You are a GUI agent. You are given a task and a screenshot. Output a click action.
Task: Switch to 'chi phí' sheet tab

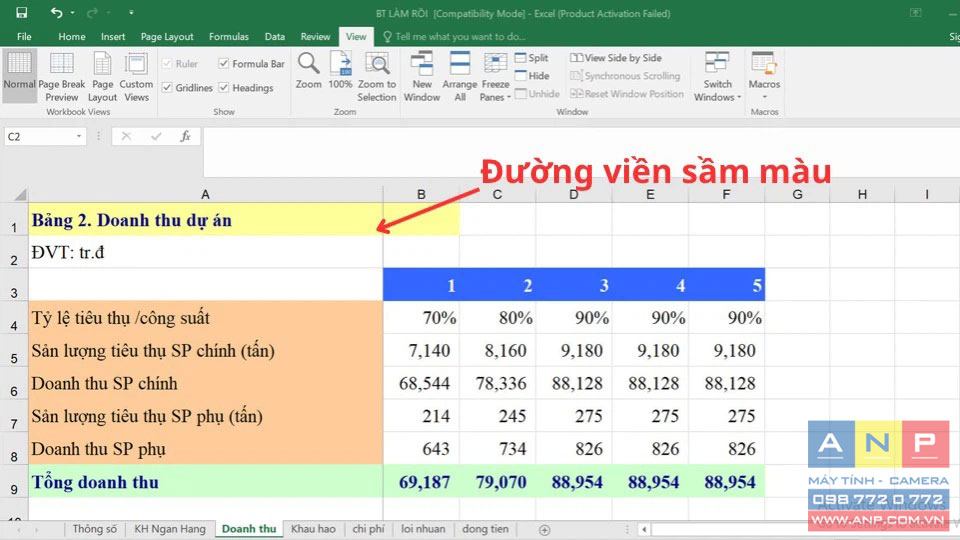pyautogui.click(x=368, y=529)
